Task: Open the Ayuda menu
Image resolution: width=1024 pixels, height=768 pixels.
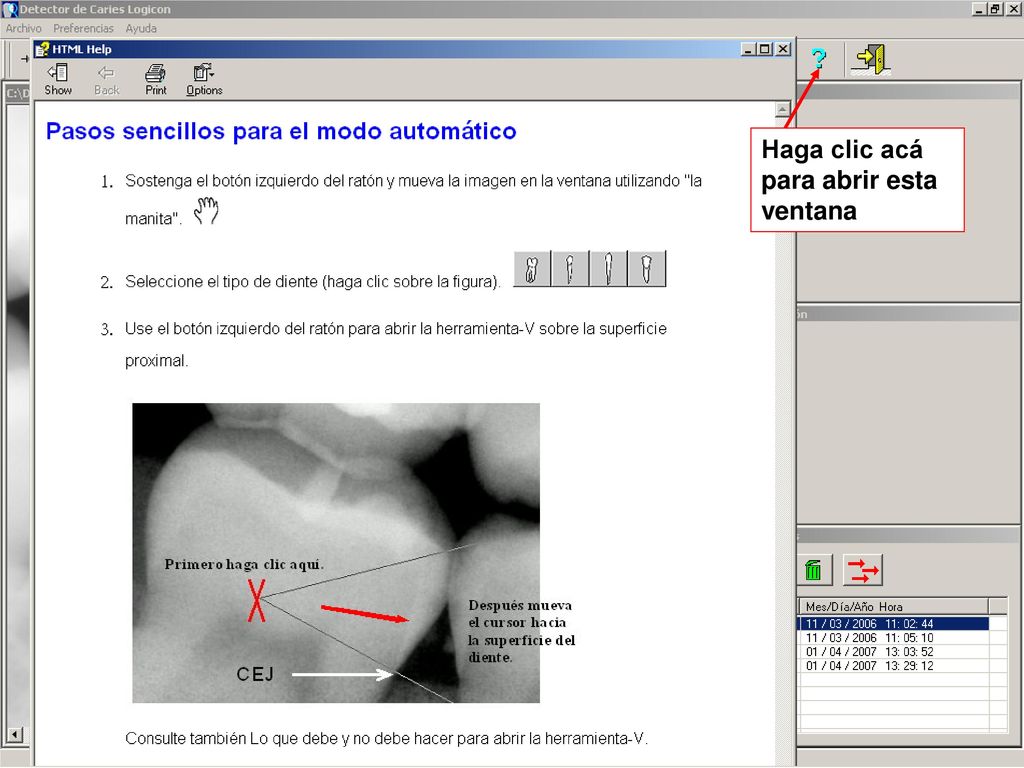Action: [x=141, y=29]
